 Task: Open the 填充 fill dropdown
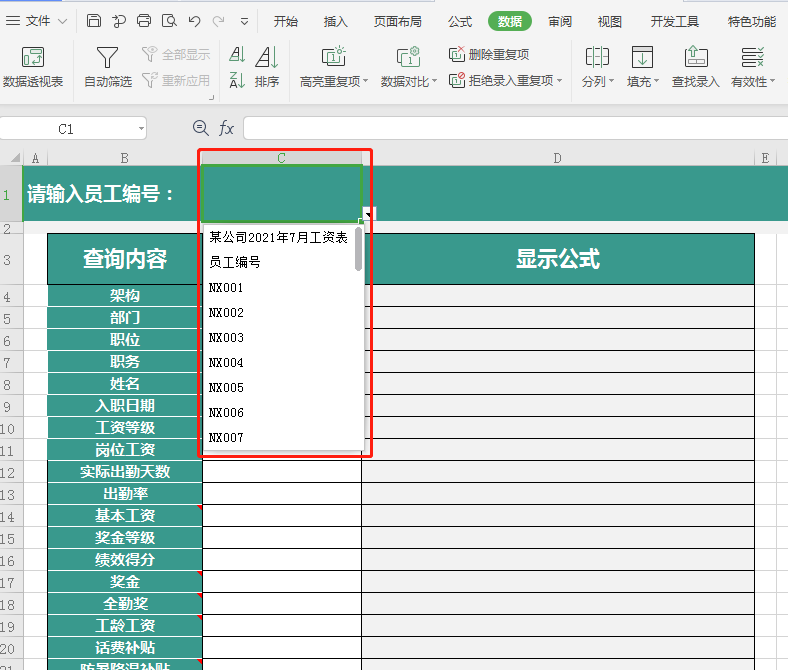point(642,67)
